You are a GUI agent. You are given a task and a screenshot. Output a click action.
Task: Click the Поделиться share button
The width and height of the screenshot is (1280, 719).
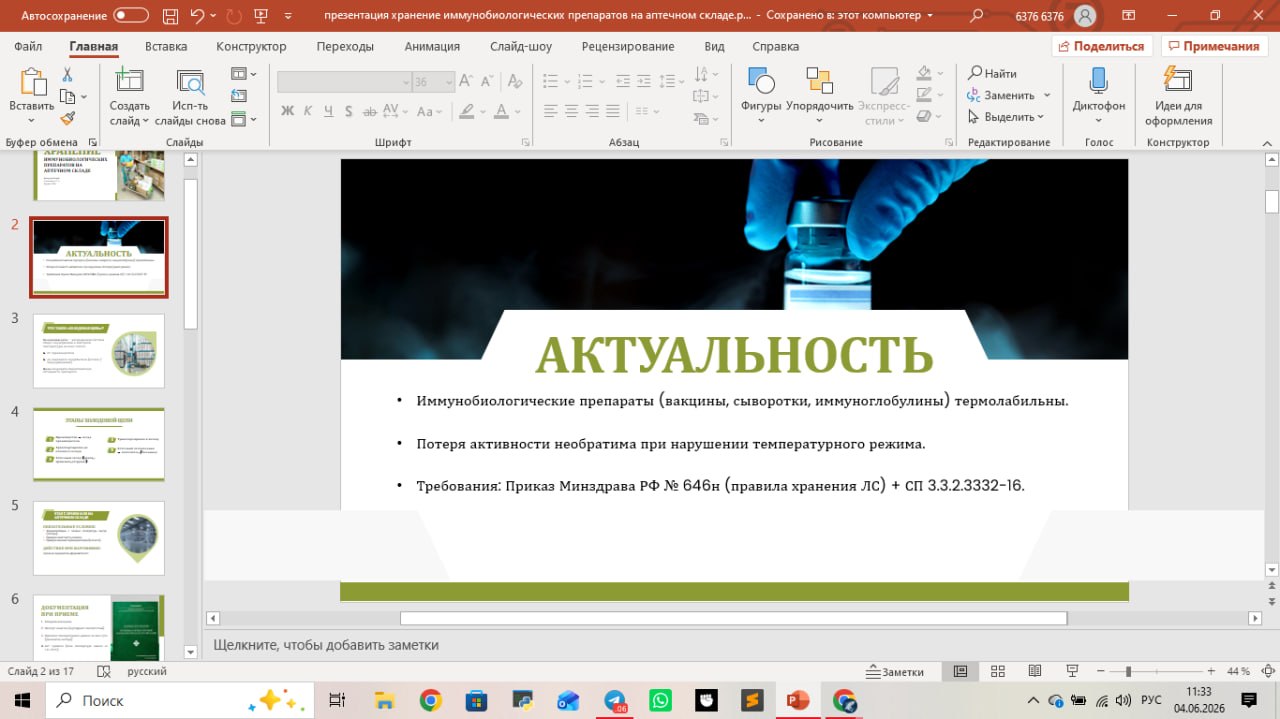click(x=1102, y=46)
